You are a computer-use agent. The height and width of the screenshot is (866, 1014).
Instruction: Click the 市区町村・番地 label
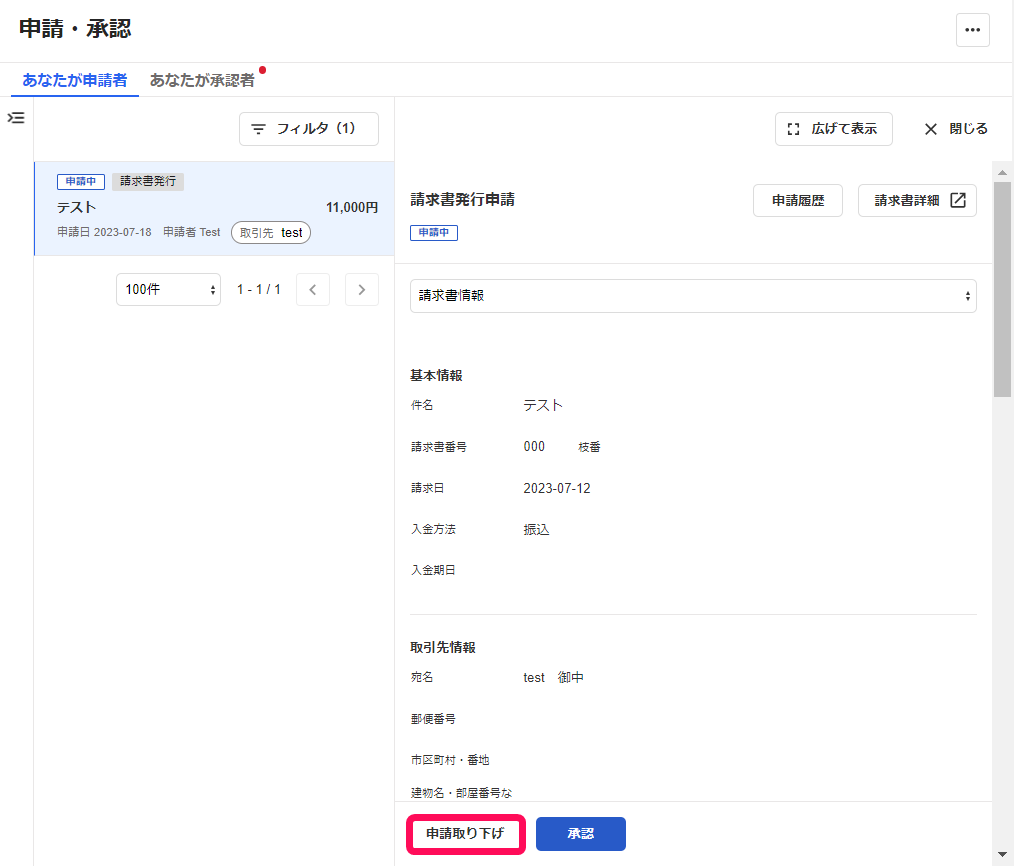click(x=450, y=760)
